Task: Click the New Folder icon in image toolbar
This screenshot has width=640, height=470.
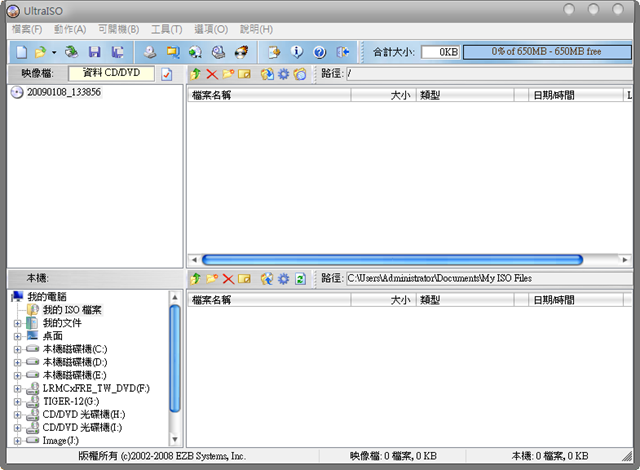Action: pos(228,74)
